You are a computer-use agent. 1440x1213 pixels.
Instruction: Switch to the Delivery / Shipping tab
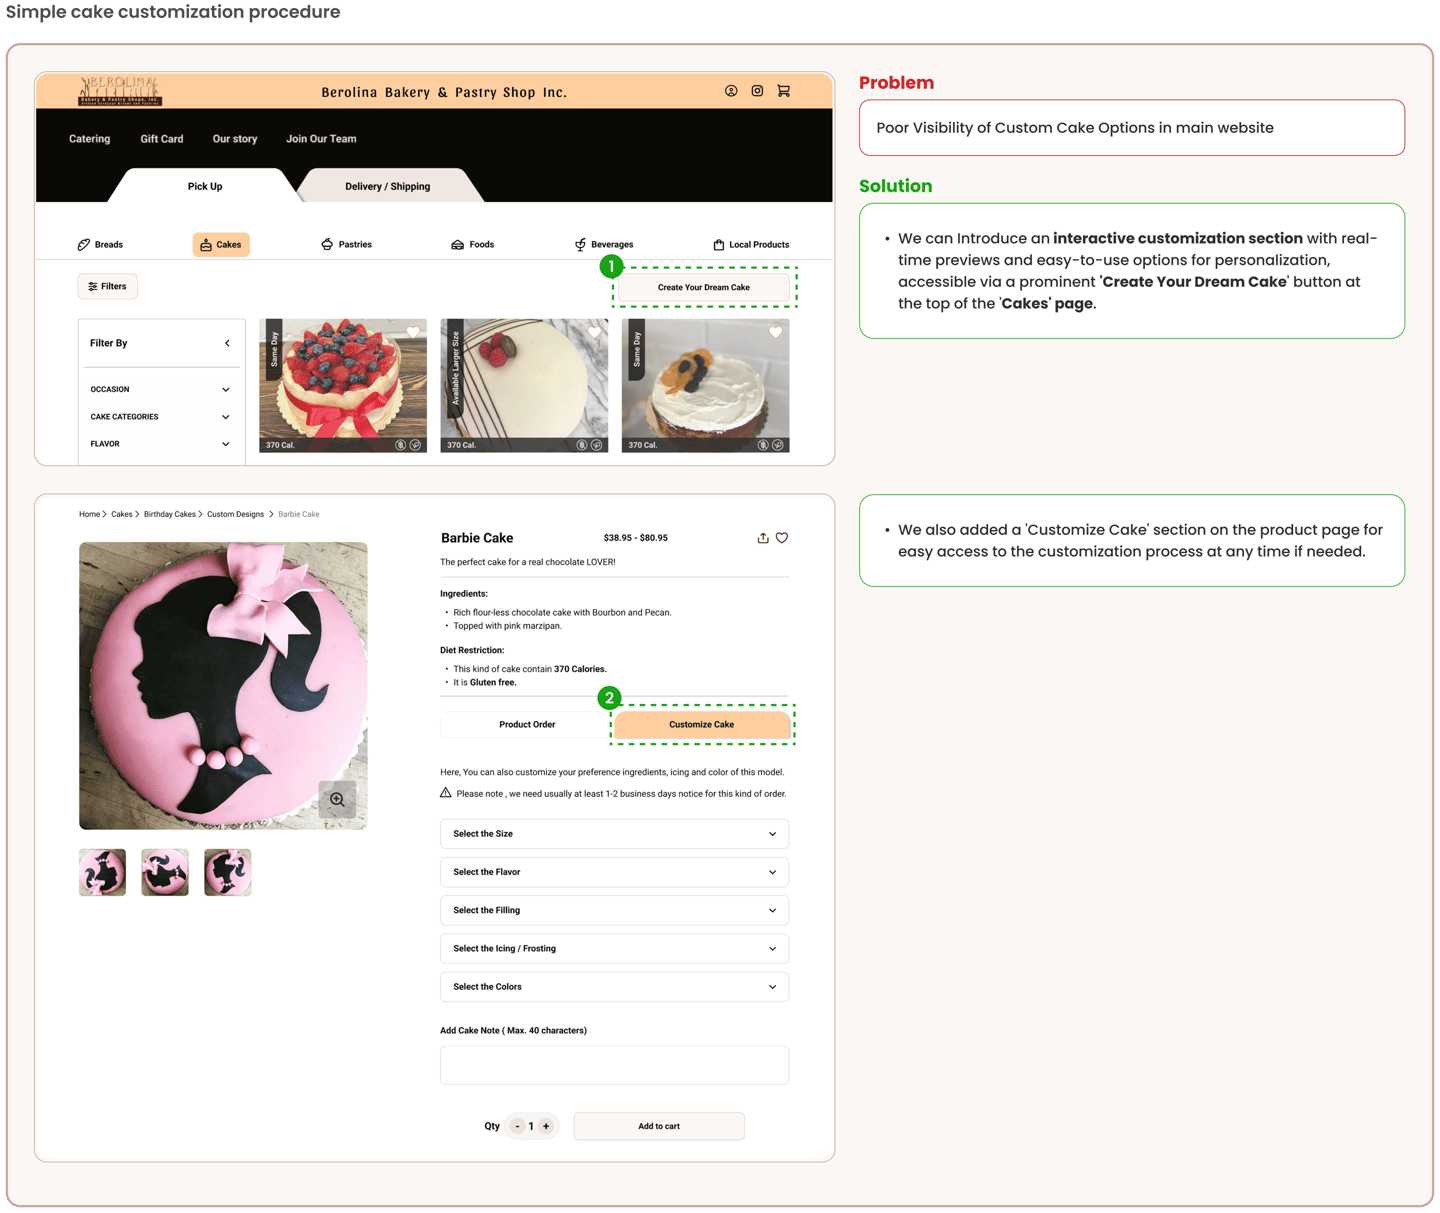point(388,186)
